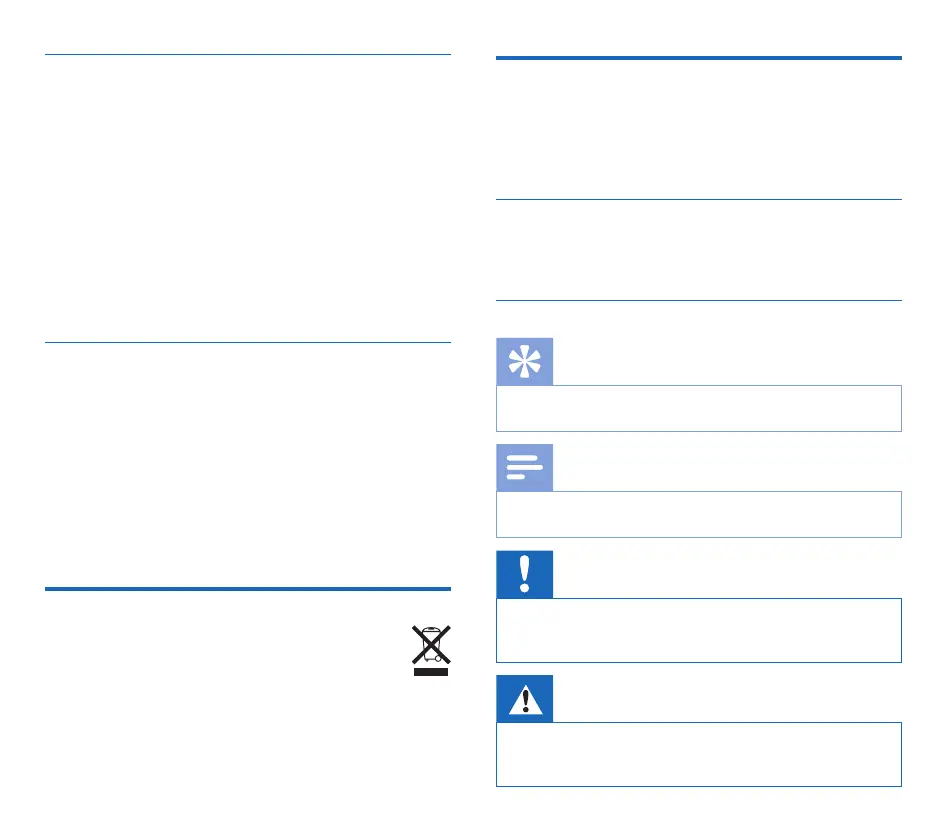Select the second horizontal rule in the right column
Viewport: 947px width, 839px height.
698,199
